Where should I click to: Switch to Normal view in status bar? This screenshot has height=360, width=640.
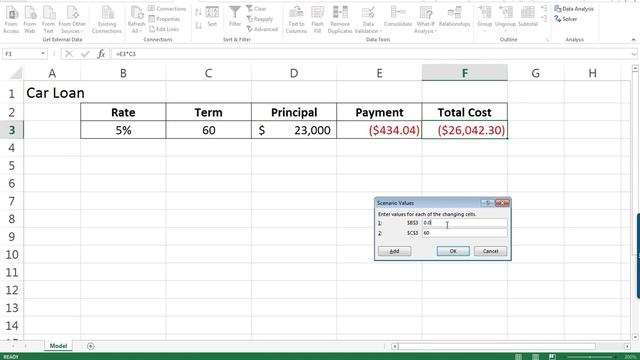pyautogui.click(x=518, y=357)
